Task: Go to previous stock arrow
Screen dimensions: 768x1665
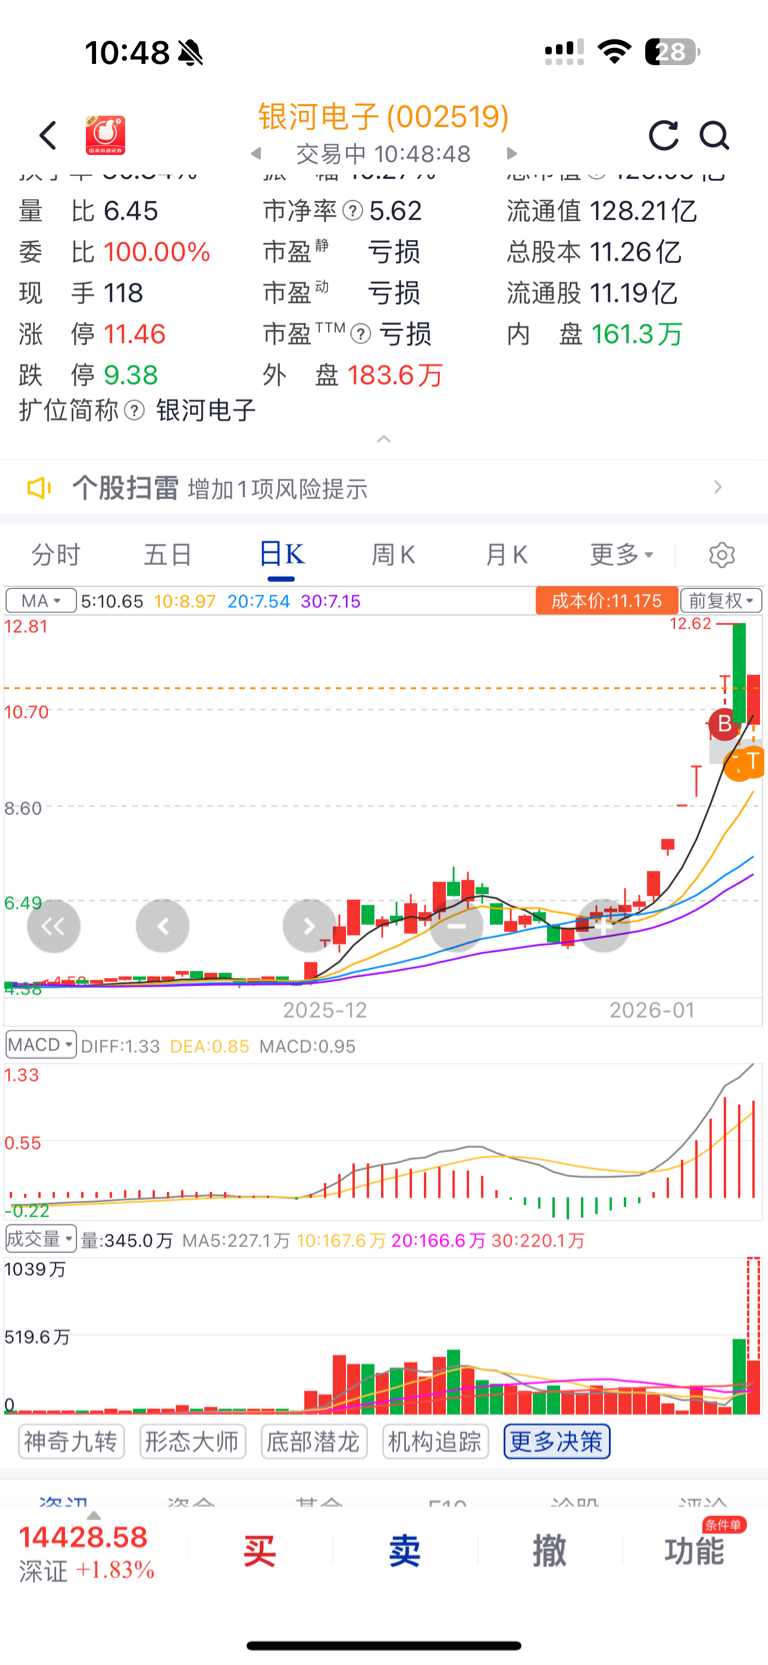Action: [256, 154]
